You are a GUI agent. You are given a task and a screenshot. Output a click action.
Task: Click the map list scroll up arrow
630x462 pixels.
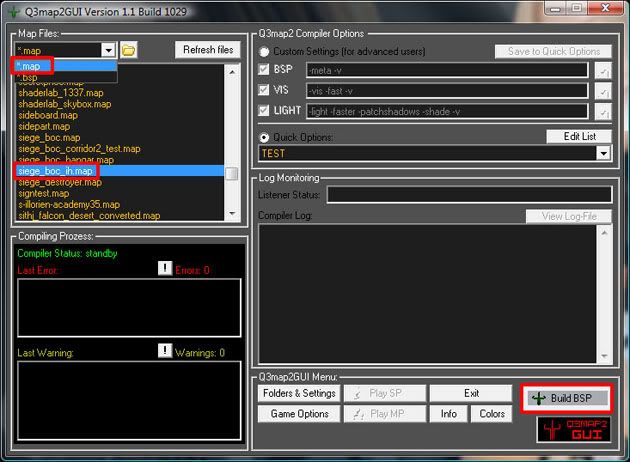pyautogui.click(x=232, y=72)
